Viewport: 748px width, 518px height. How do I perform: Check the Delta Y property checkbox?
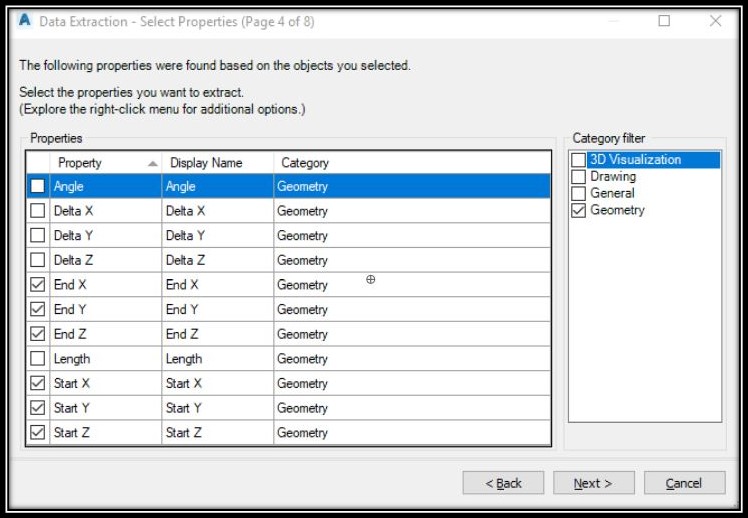pos(38,235)
